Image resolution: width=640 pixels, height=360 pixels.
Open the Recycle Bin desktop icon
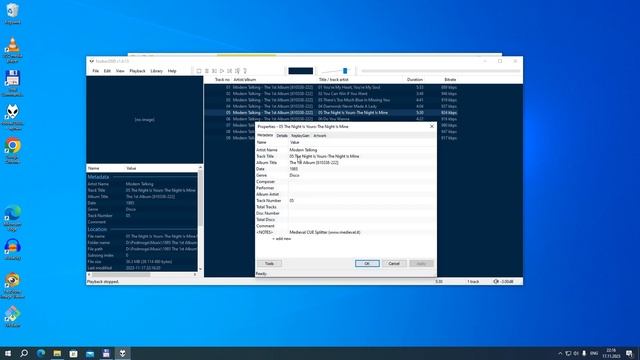[13, 13]
